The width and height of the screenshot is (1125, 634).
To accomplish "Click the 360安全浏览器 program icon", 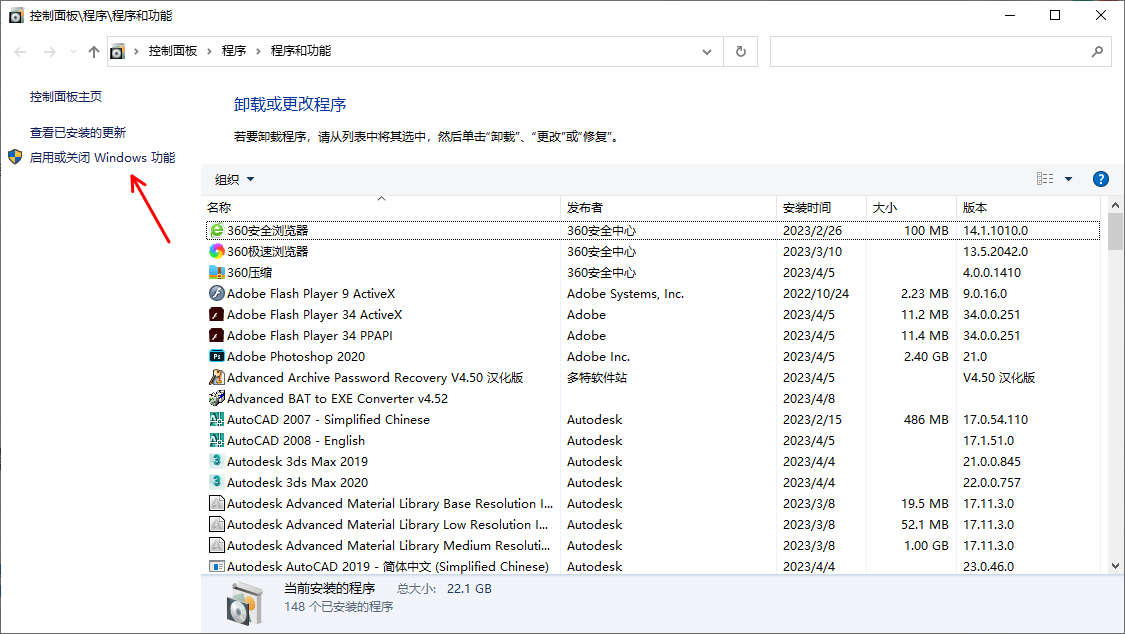I will [x=216, y=230].
